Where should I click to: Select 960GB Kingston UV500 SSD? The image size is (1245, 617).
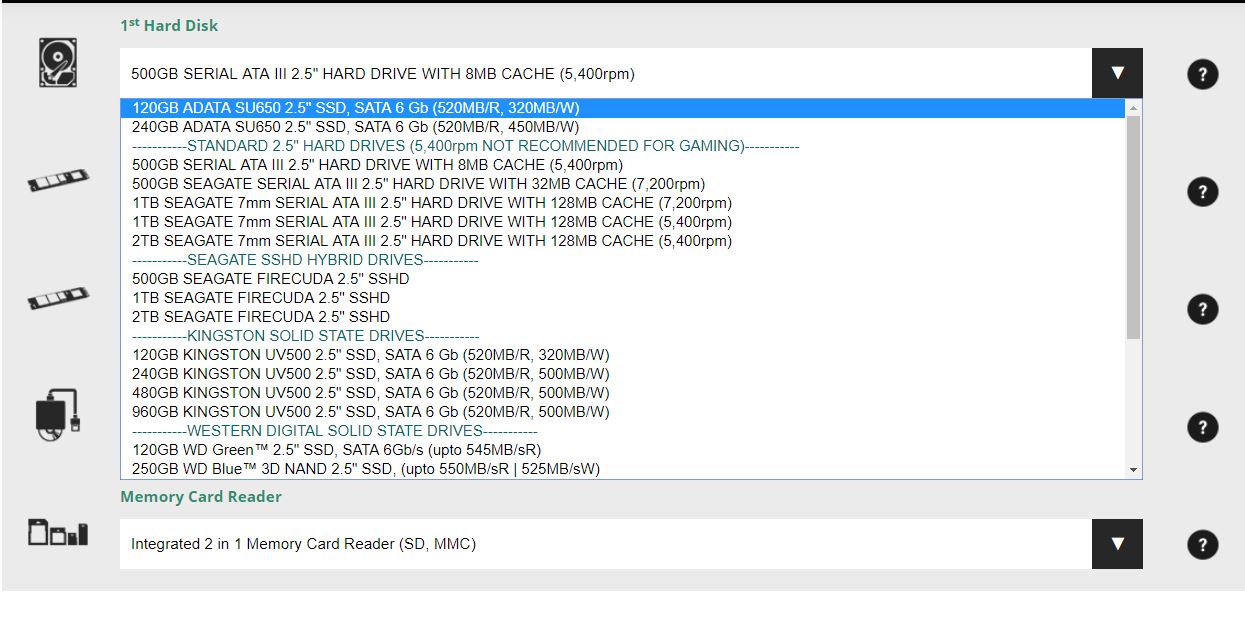(x=622, y=412)
